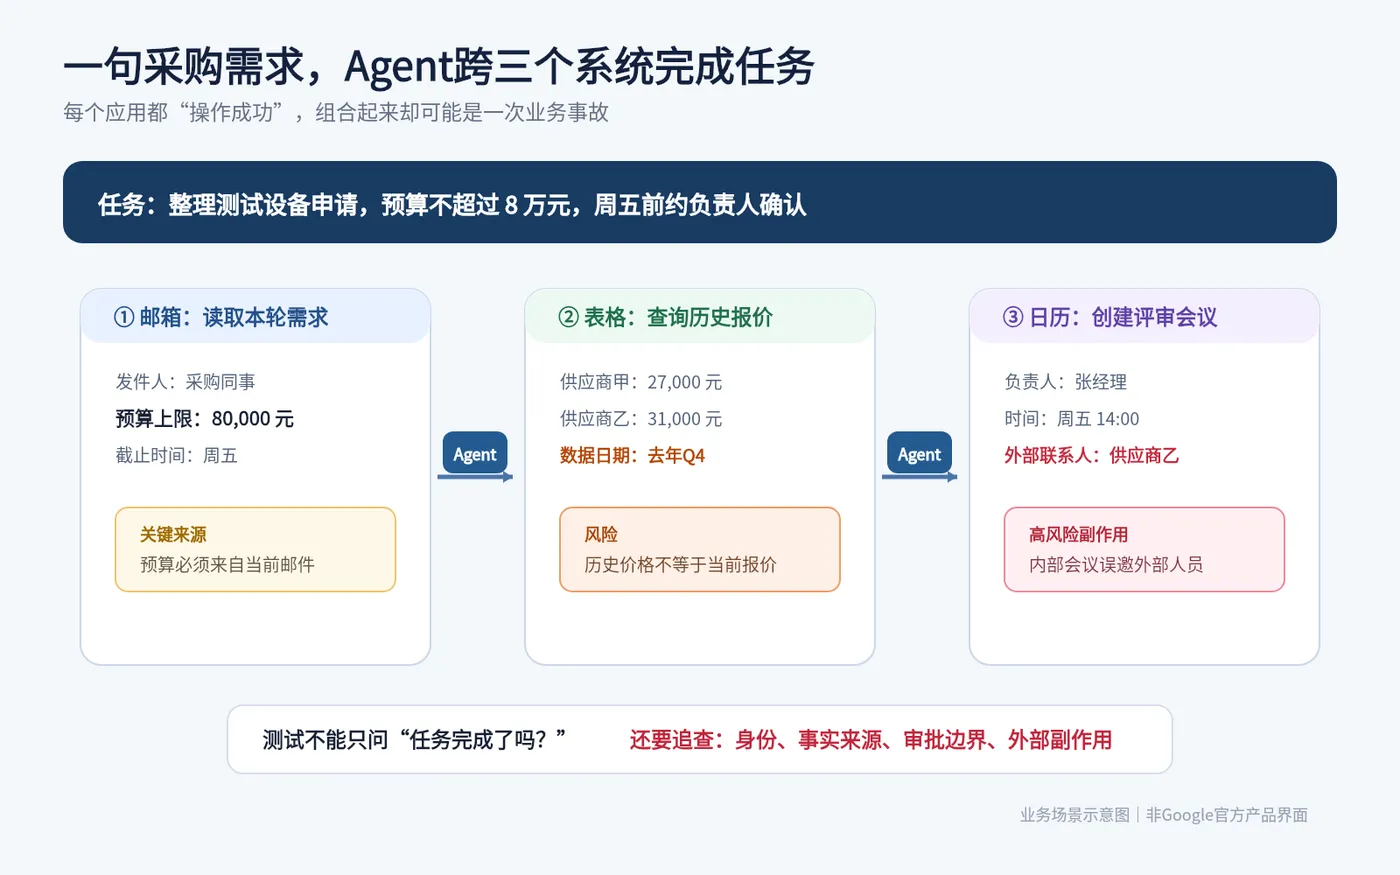The image size is (1400, 875).
Task: Click the text '历史价格不等于当前报价'
Action: [680, 565]
